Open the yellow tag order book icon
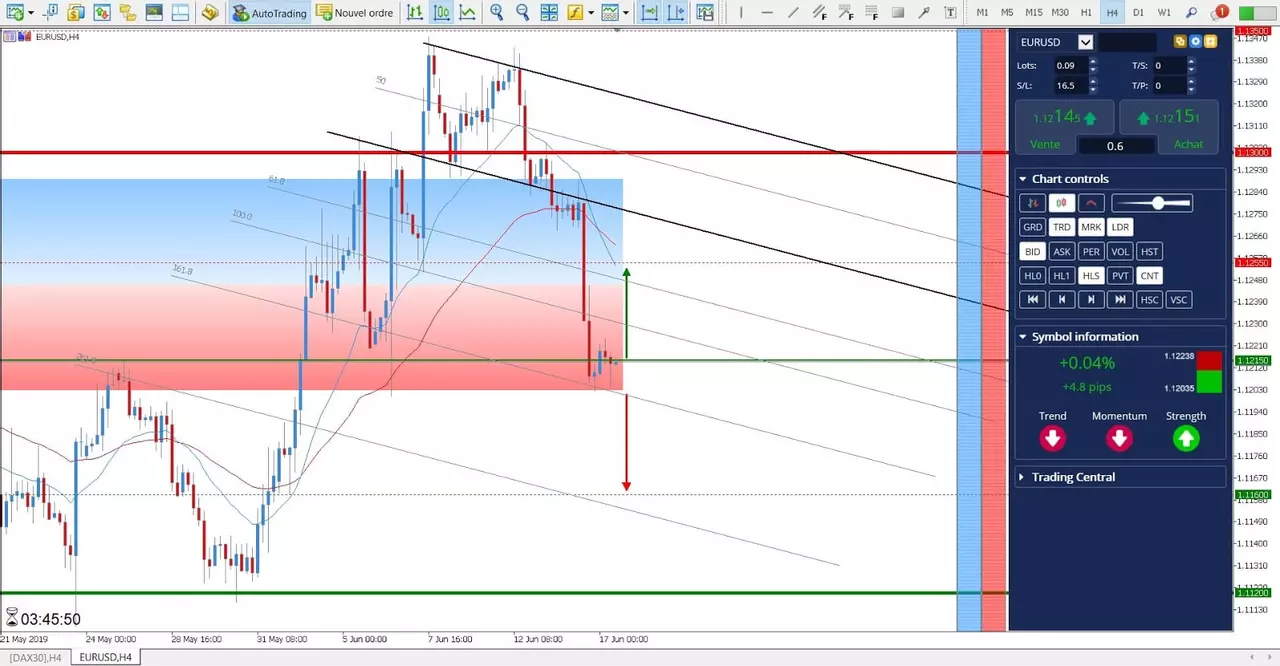 210,12
